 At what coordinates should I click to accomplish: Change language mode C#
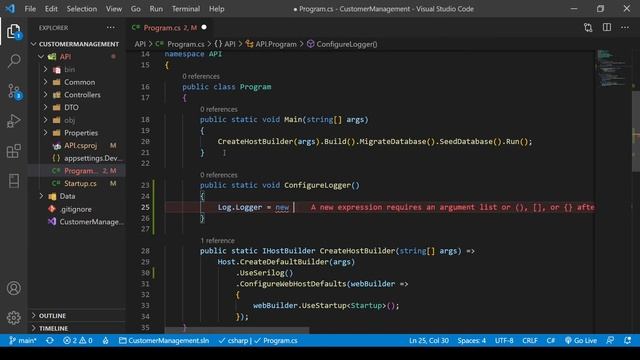[551, 340]
